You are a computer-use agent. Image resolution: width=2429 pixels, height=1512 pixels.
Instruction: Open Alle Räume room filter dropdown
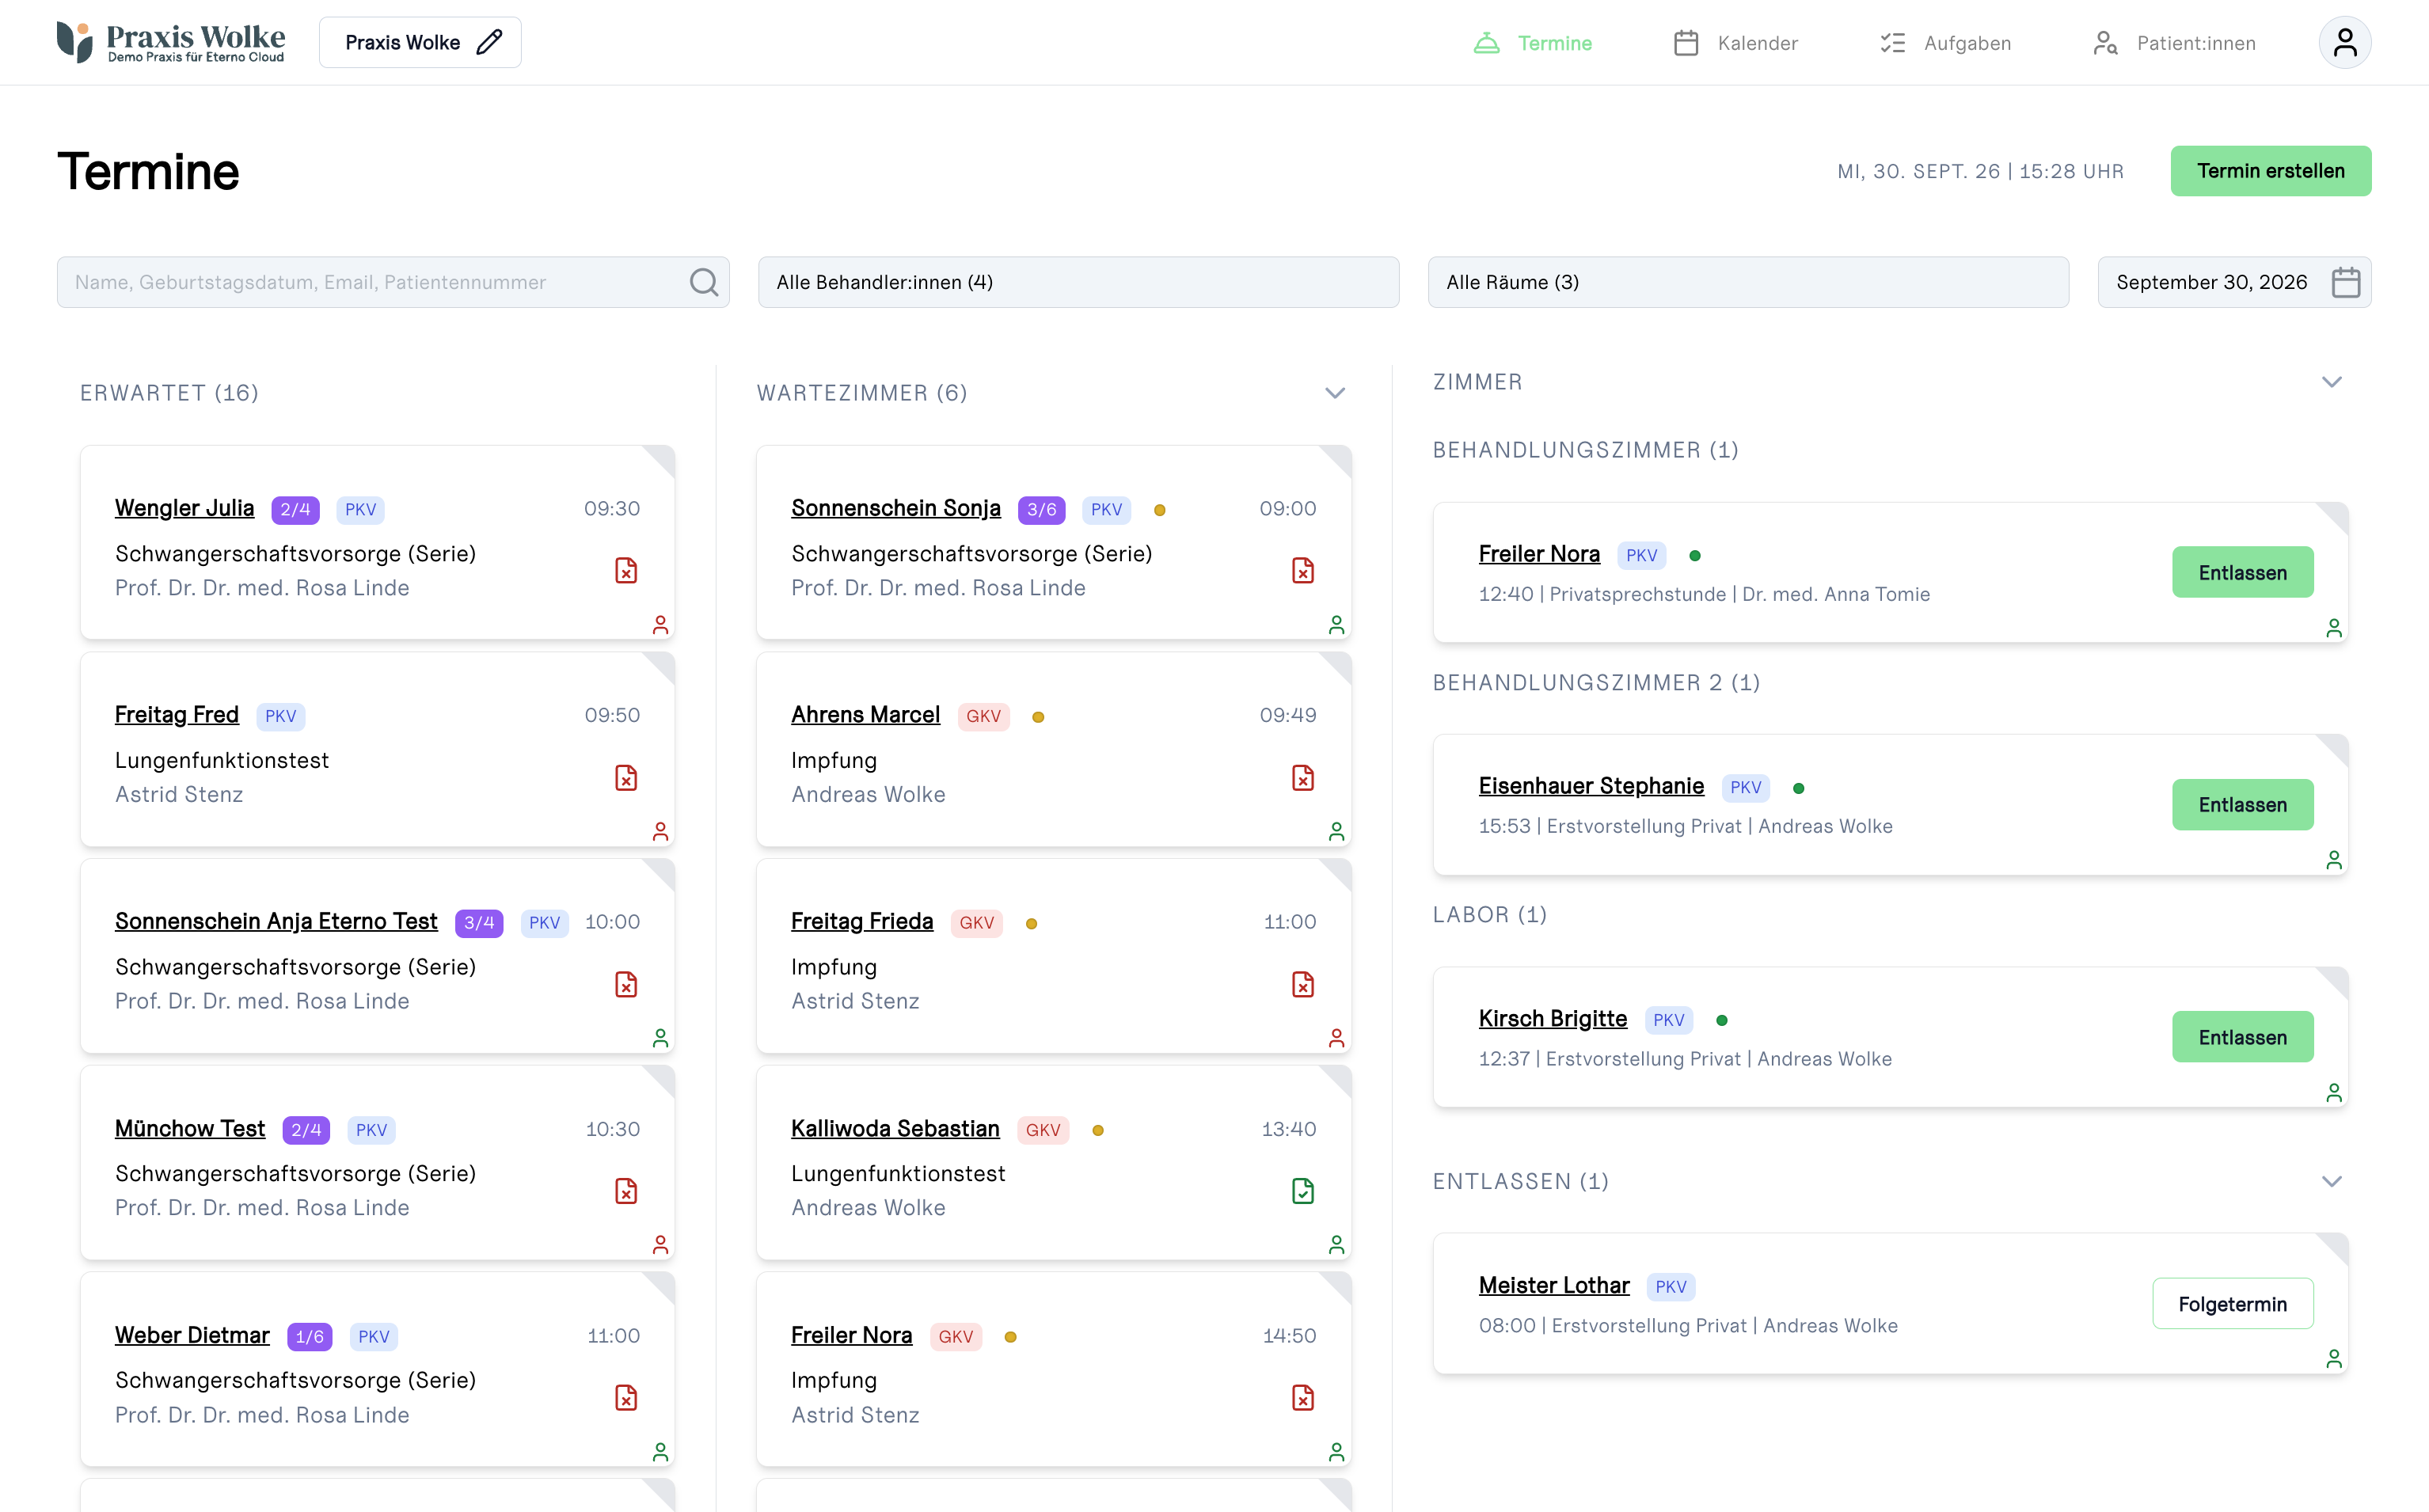coord(1748,282)
